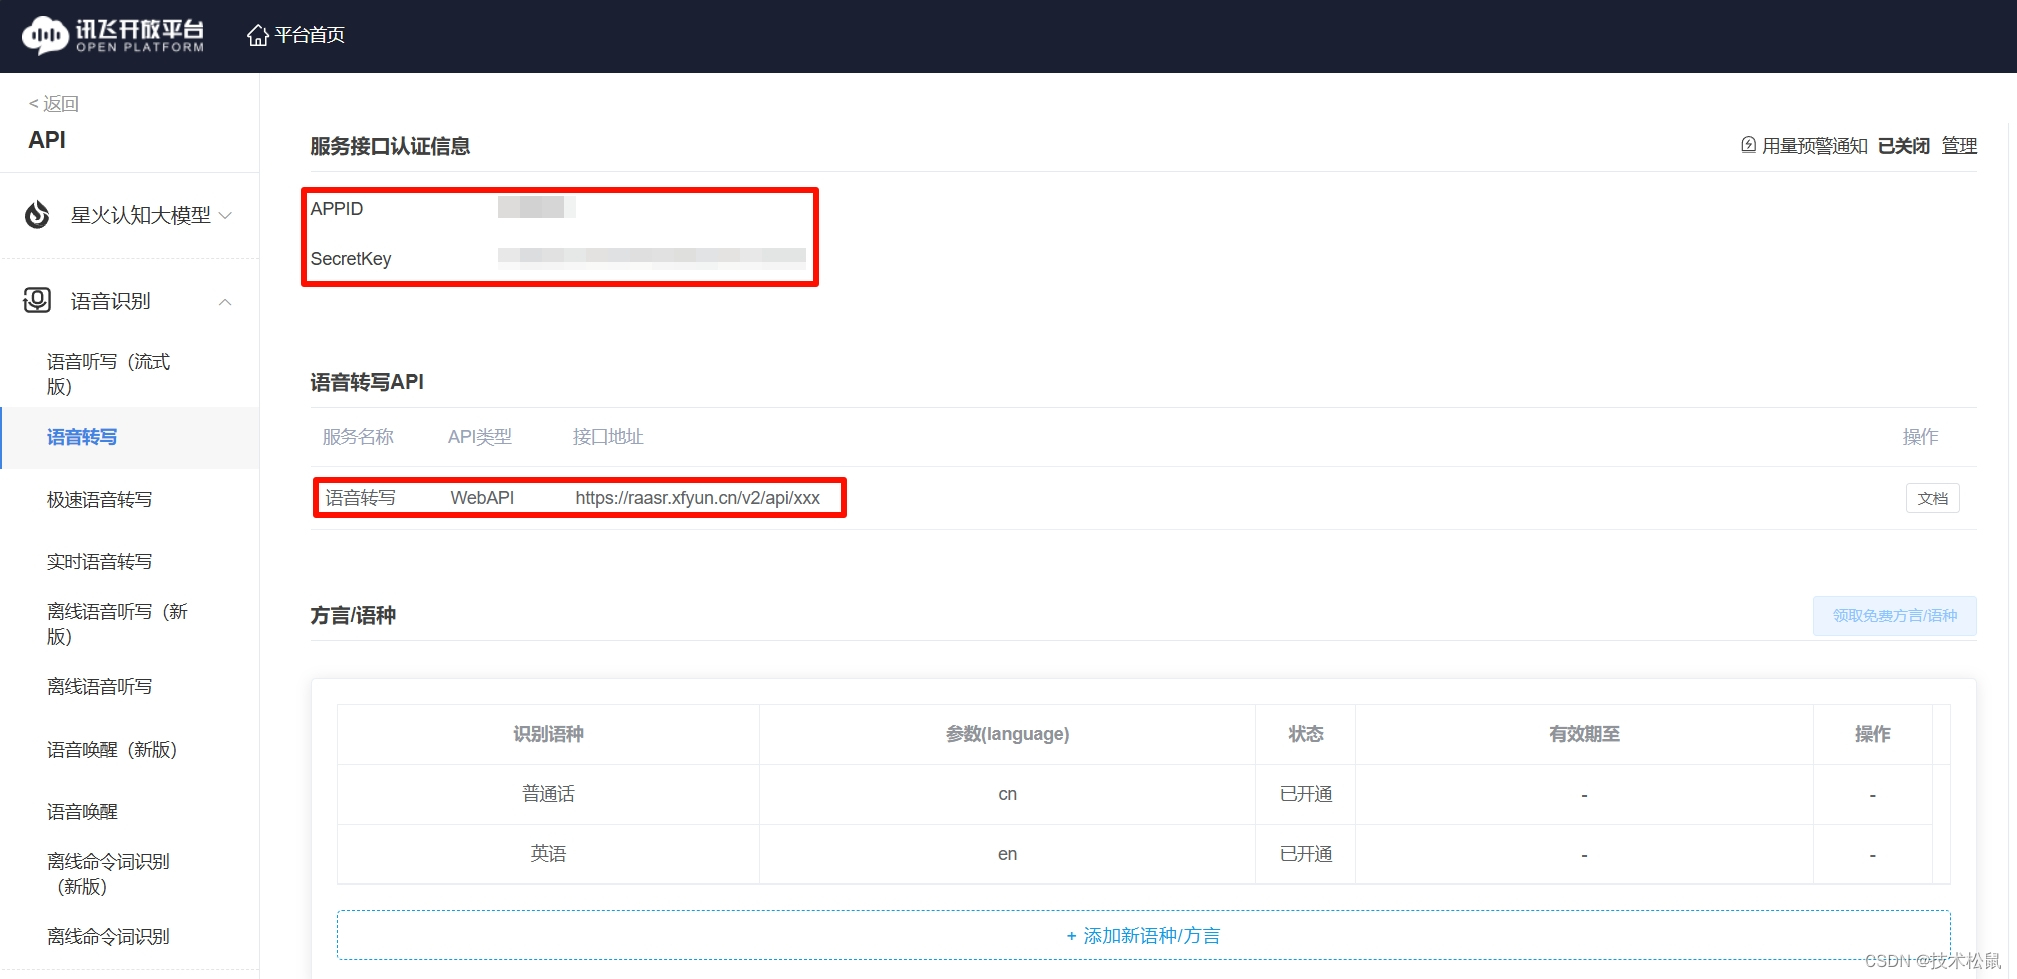The width and height of the screenshot is (2017, 979).
Task: Open 离线命令词识别（新版） in the sidebar
Action: (108, 874)
